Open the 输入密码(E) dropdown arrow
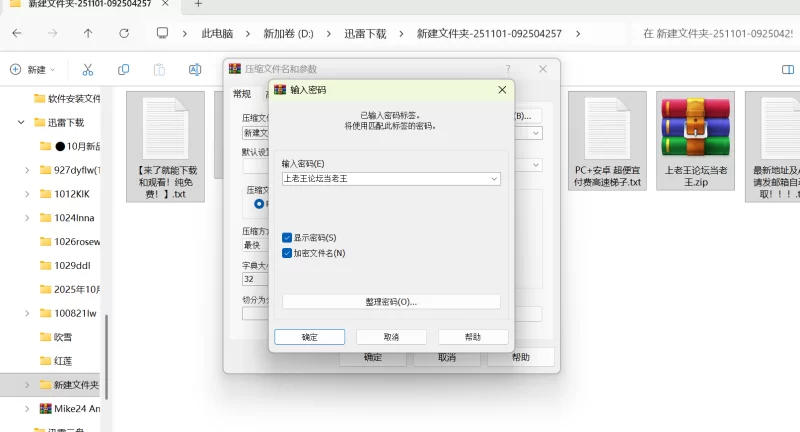Screen dimensions: 800x432 pos(494,179)
